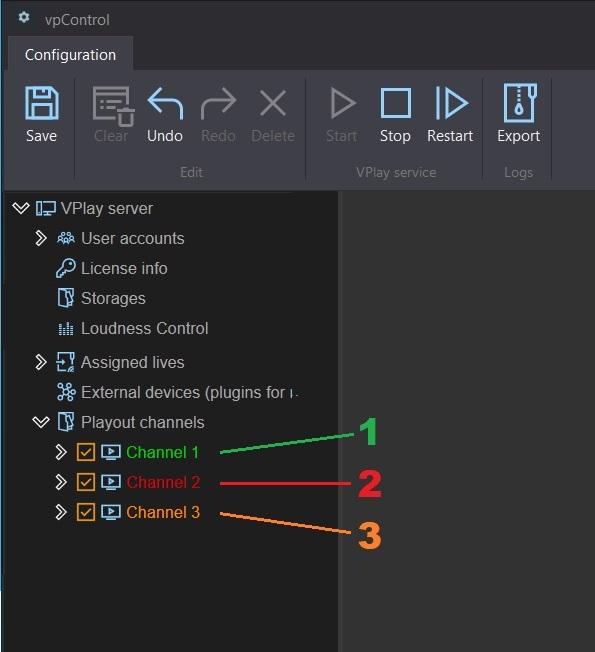Select VPlay server in the tree

[x=106, y=208]
